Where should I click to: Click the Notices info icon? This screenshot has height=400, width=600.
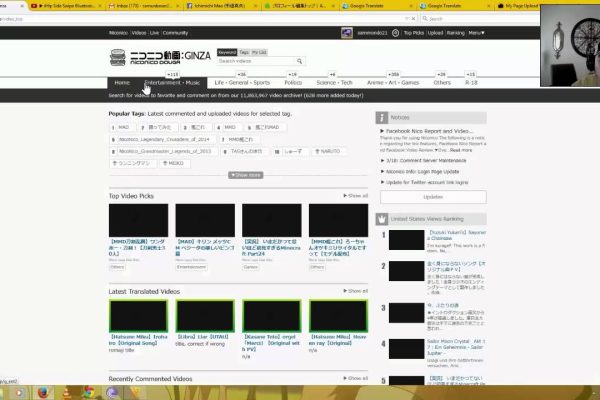382,118
